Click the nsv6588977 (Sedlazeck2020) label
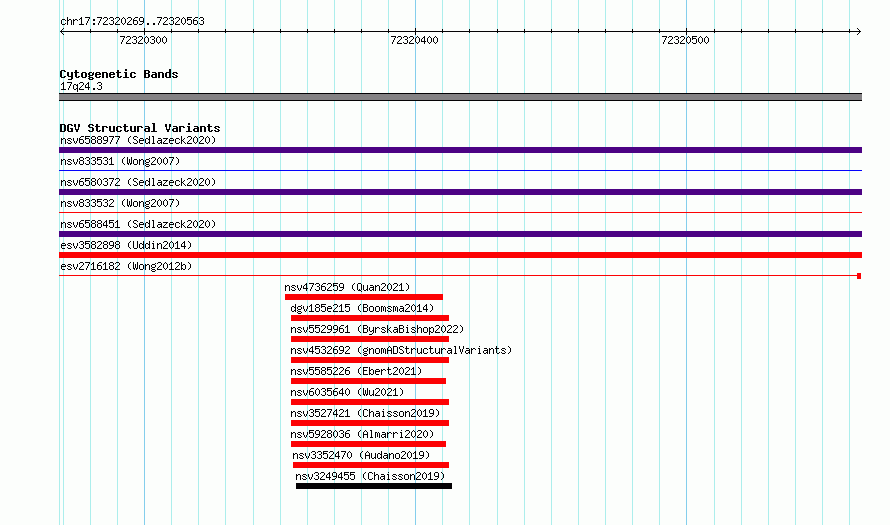Image resolution: width=890 pixels, height=525 pixels. click(138, 140)
